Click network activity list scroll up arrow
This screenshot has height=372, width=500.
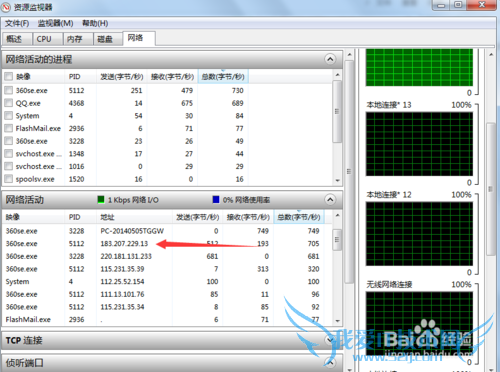click(337, 216)
